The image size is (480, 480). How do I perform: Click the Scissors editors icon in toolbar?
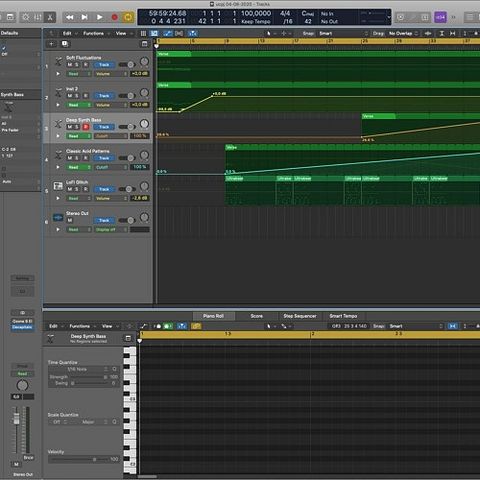[x=50, y=17]
